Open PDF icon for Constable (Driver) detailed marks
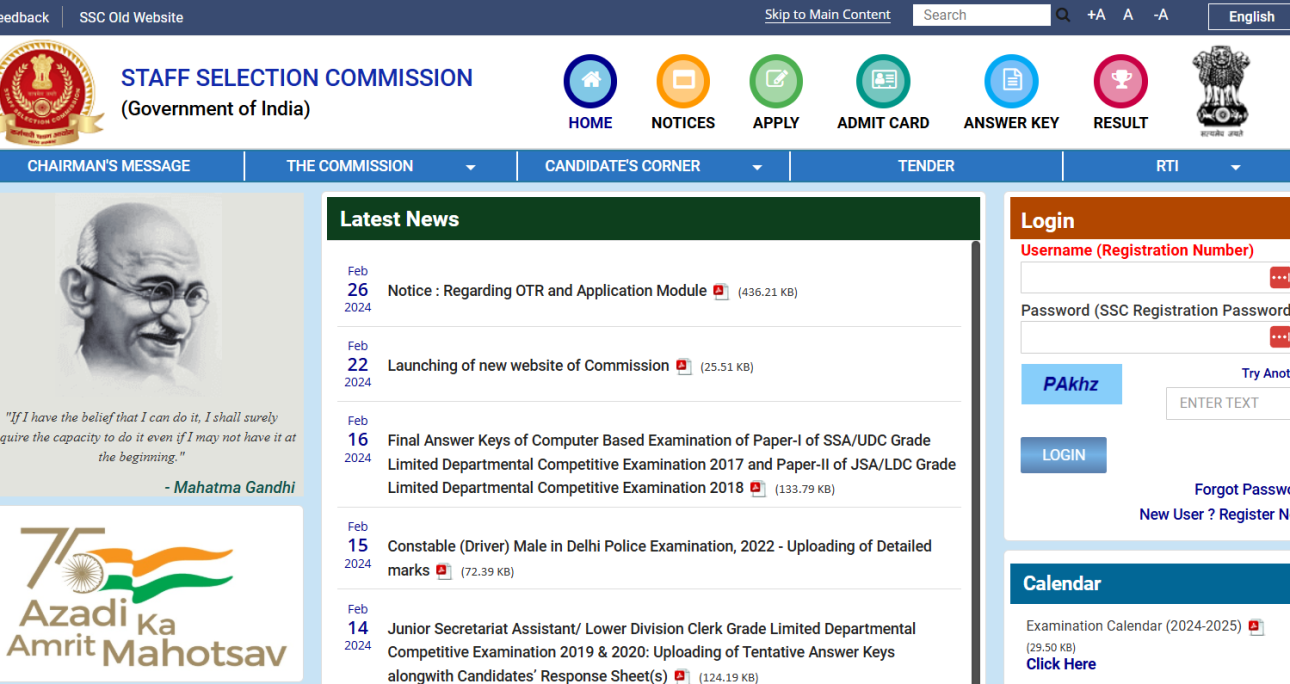The height and width of the screenshot is (684, 1290). tap(444, 571)
